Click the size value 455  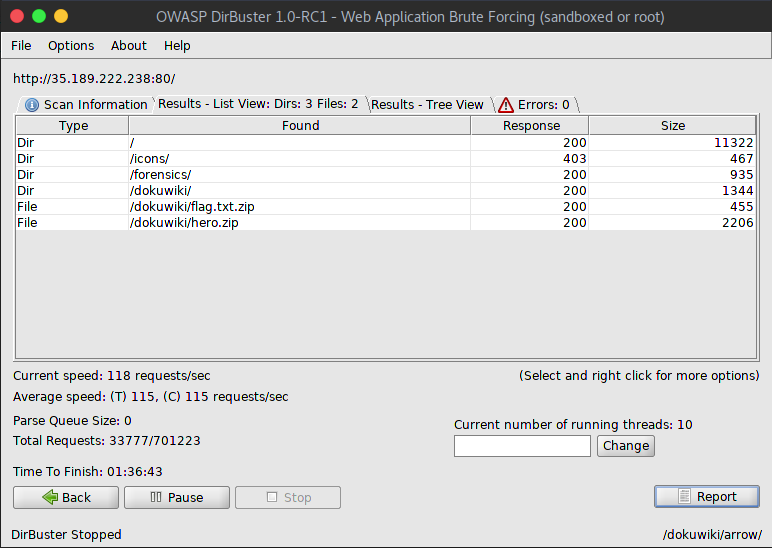[741, 207]
